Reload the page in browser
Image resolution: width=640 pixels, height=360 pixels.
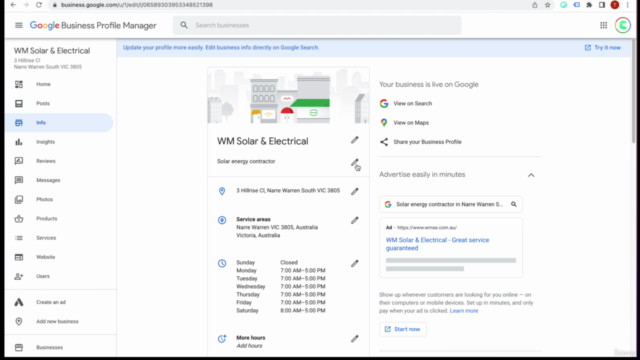click(39, 5)
